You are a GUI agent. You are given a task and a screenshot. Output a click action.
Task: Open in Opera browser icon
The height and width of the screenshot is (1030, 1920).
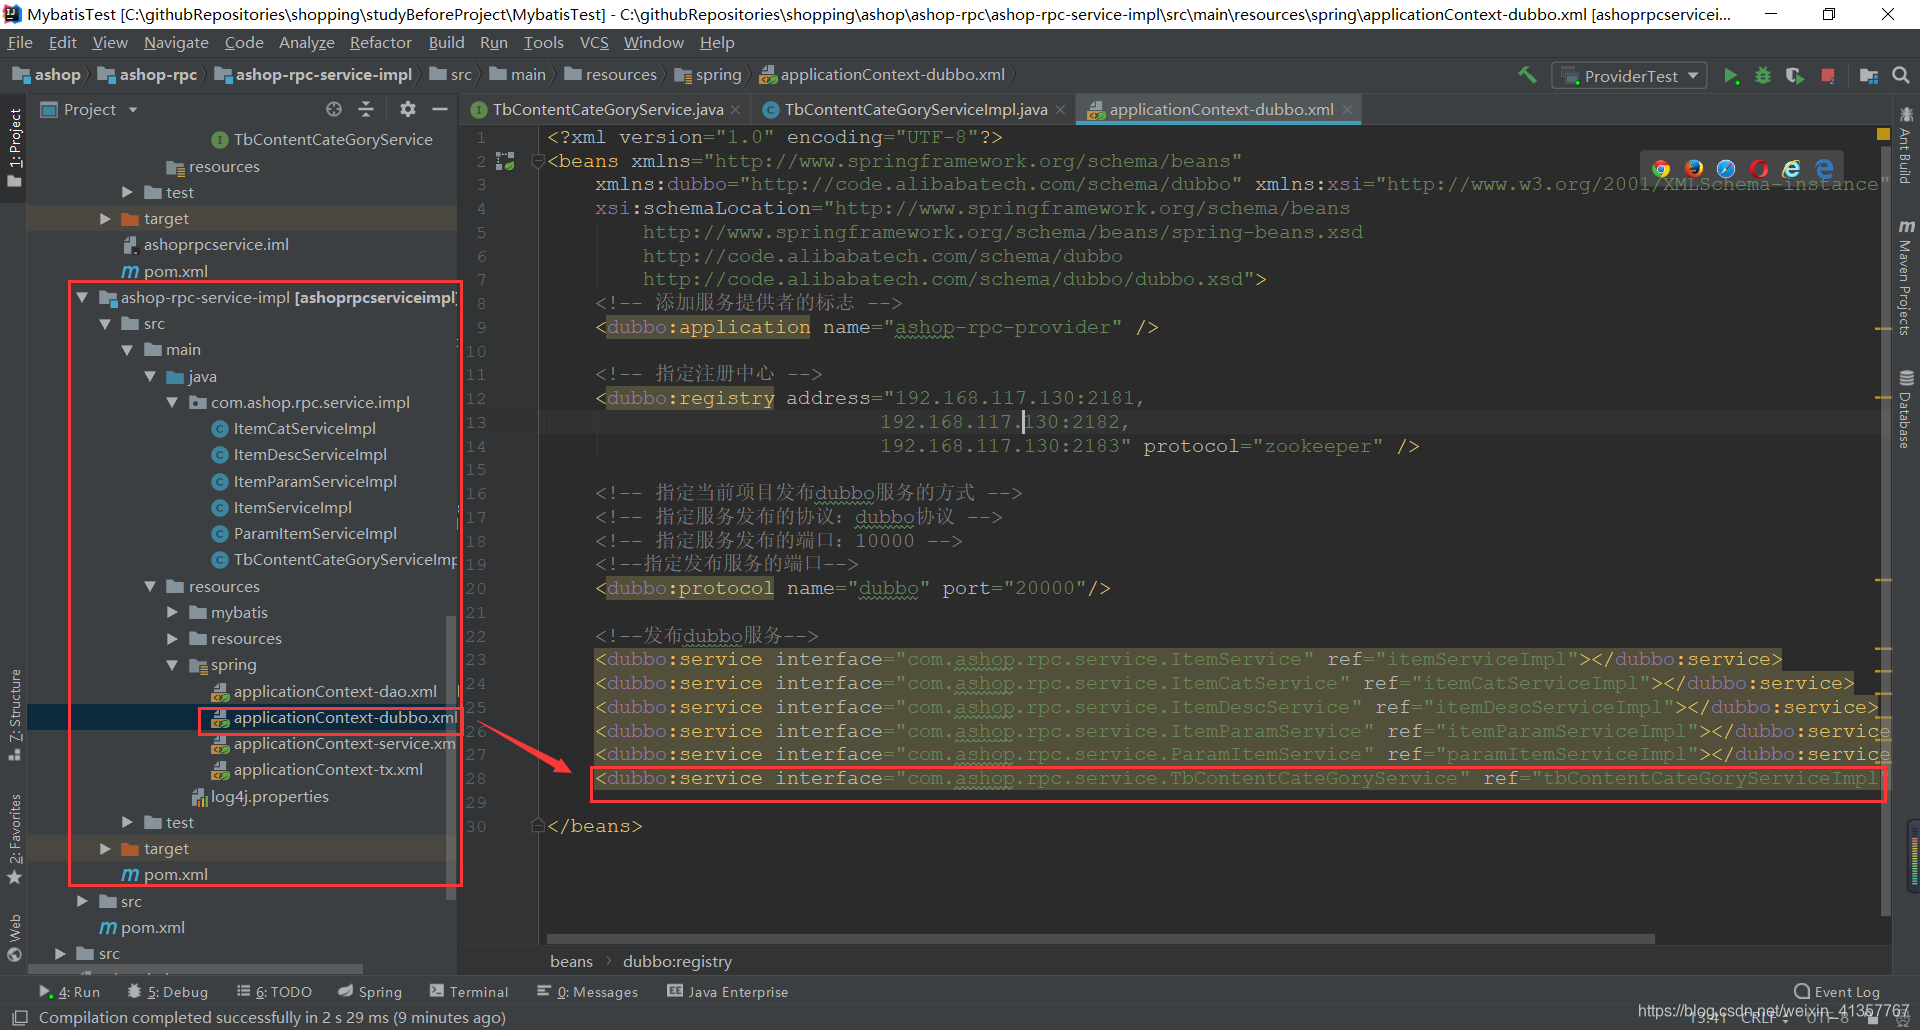coord(1759,168)
